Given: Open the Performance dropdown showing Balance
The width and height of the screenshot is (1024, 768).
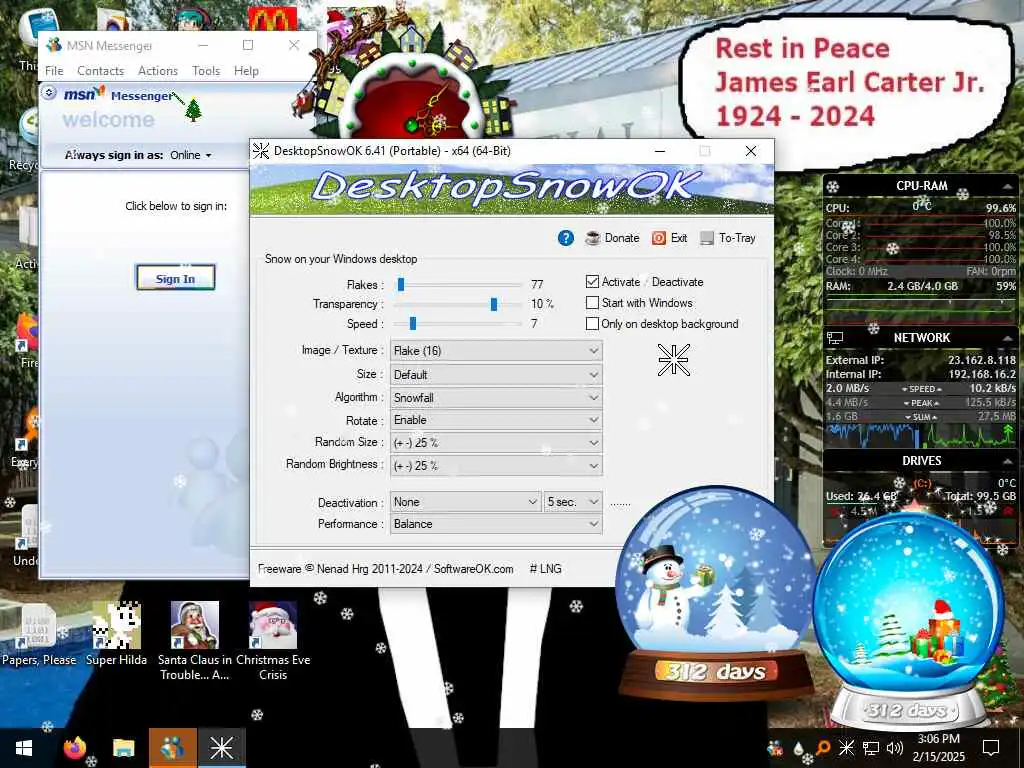Looking at the screenshot, I should (496, 524).
